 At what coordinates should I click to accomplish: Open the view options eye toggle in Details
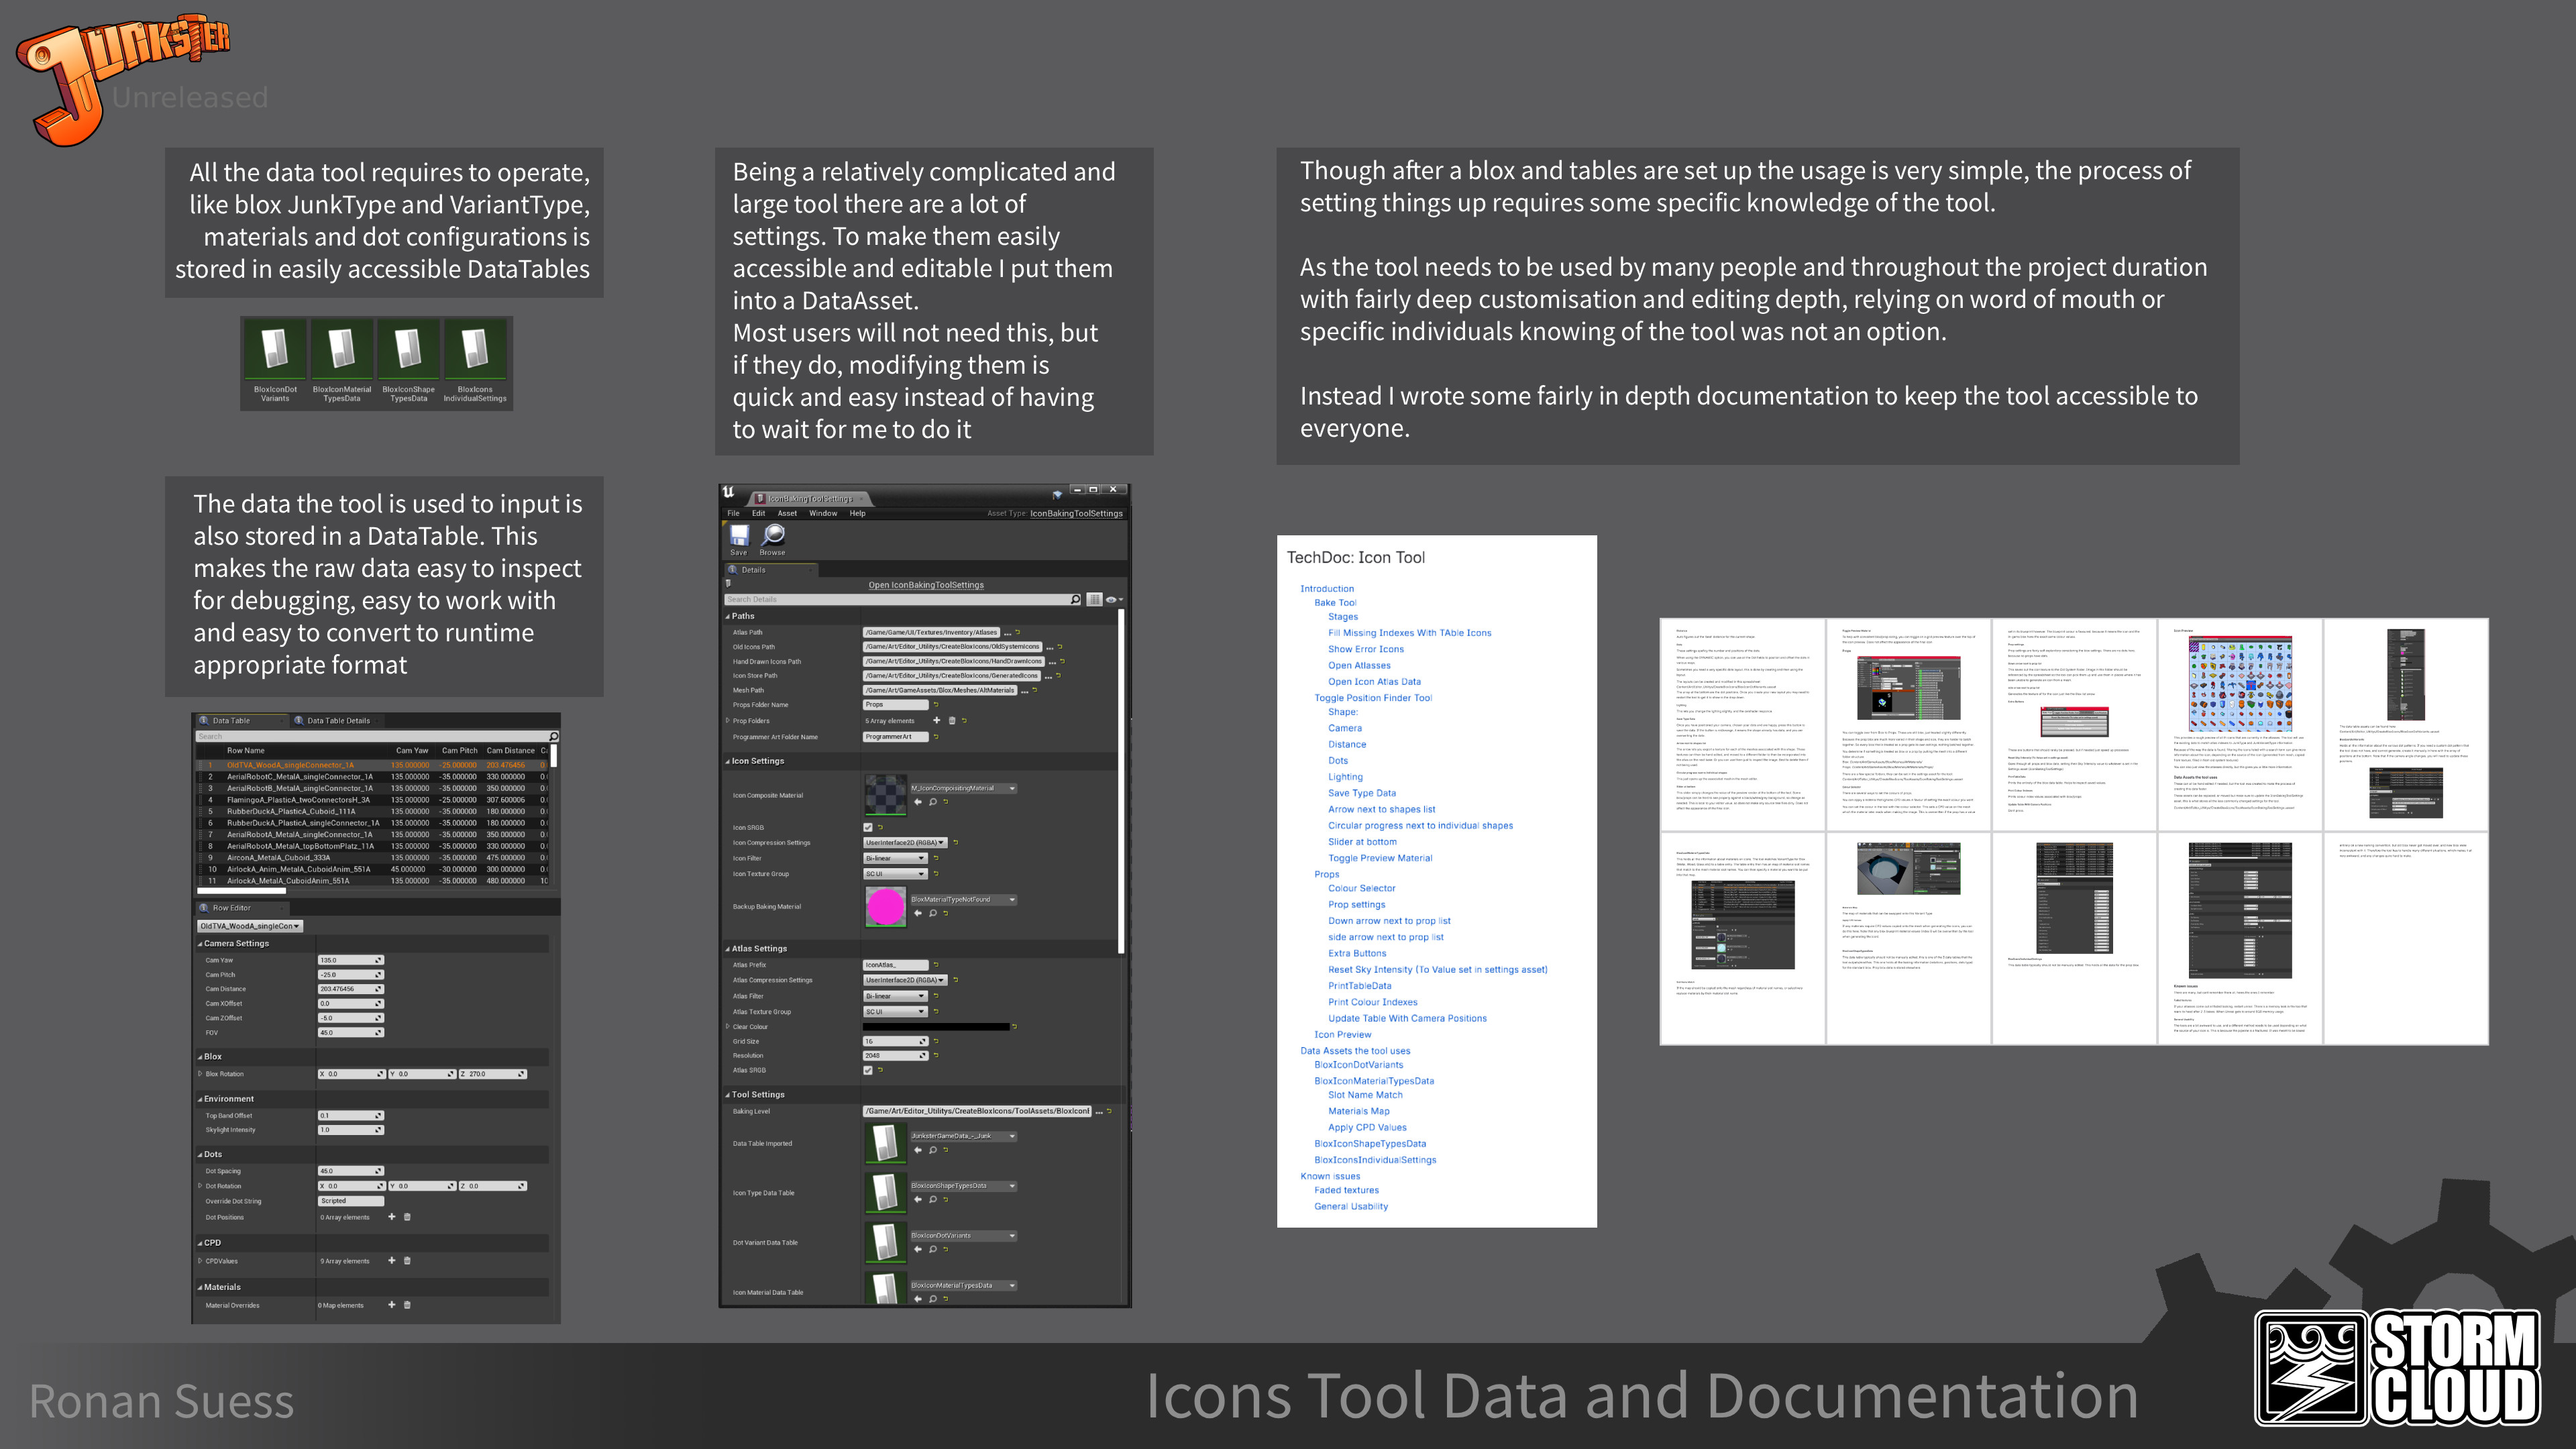point(1111,600)
